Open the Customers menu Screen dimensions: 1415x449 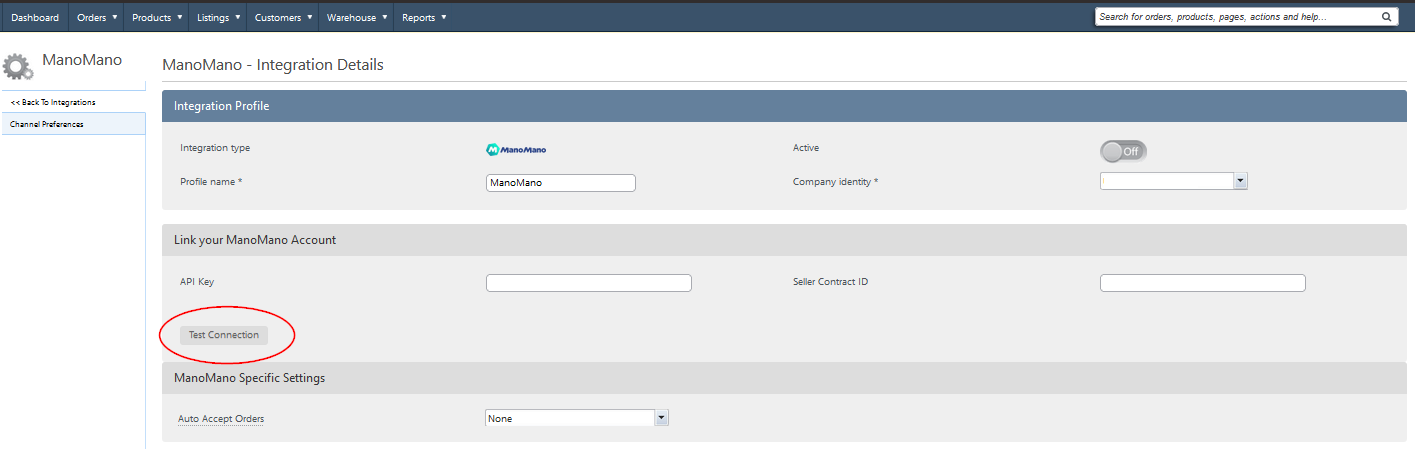[x=282, y=17]
